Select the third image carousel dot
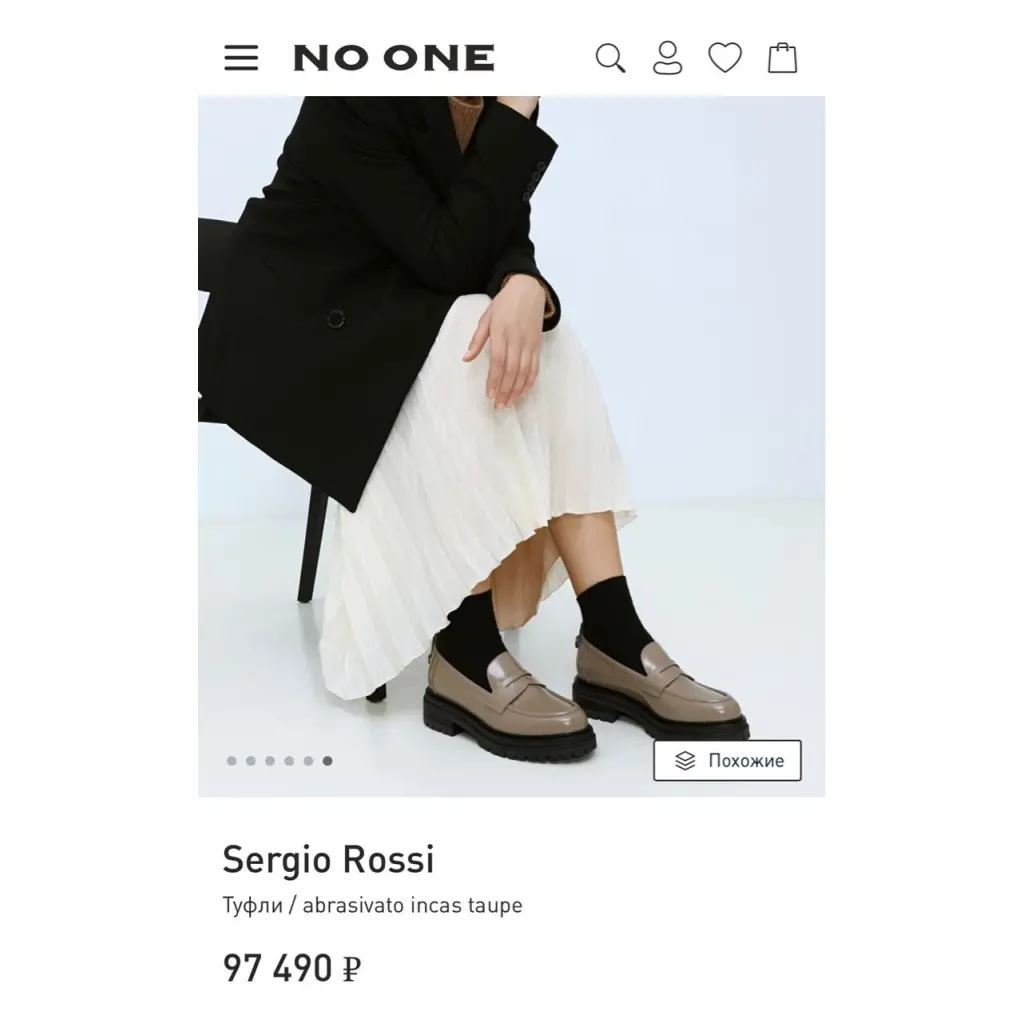The width and height of the screenshot is (1024, 1024). (x=270, y=761)
